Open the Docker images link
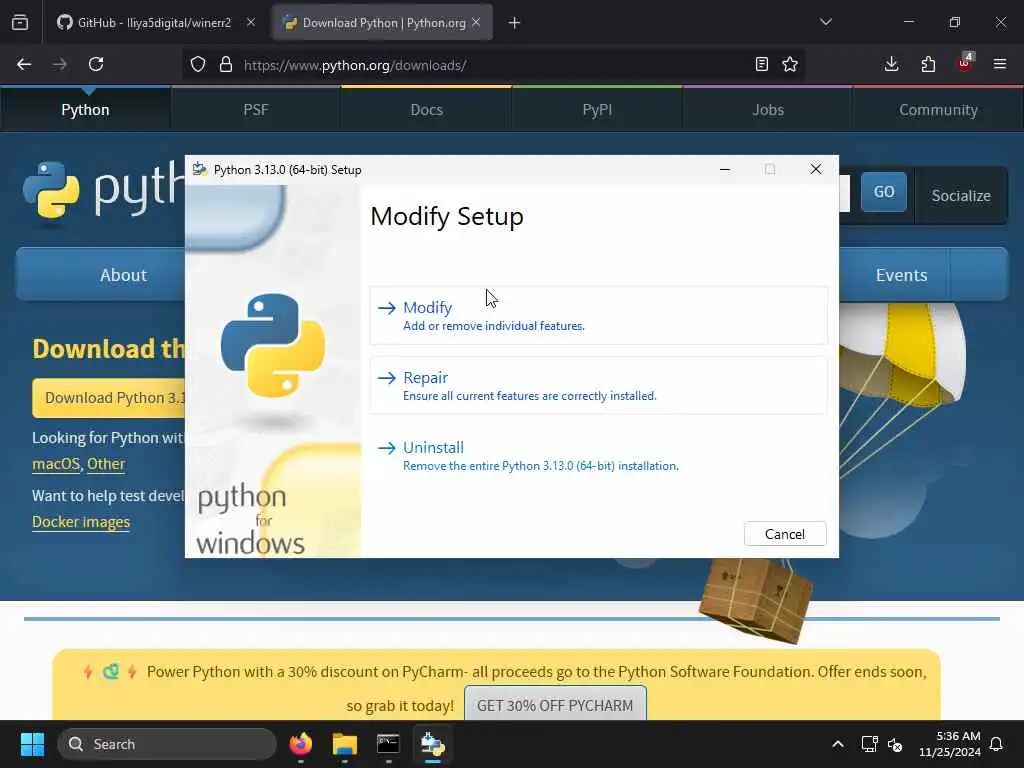This screenshot has height=768, width=1024. (81, 522)
